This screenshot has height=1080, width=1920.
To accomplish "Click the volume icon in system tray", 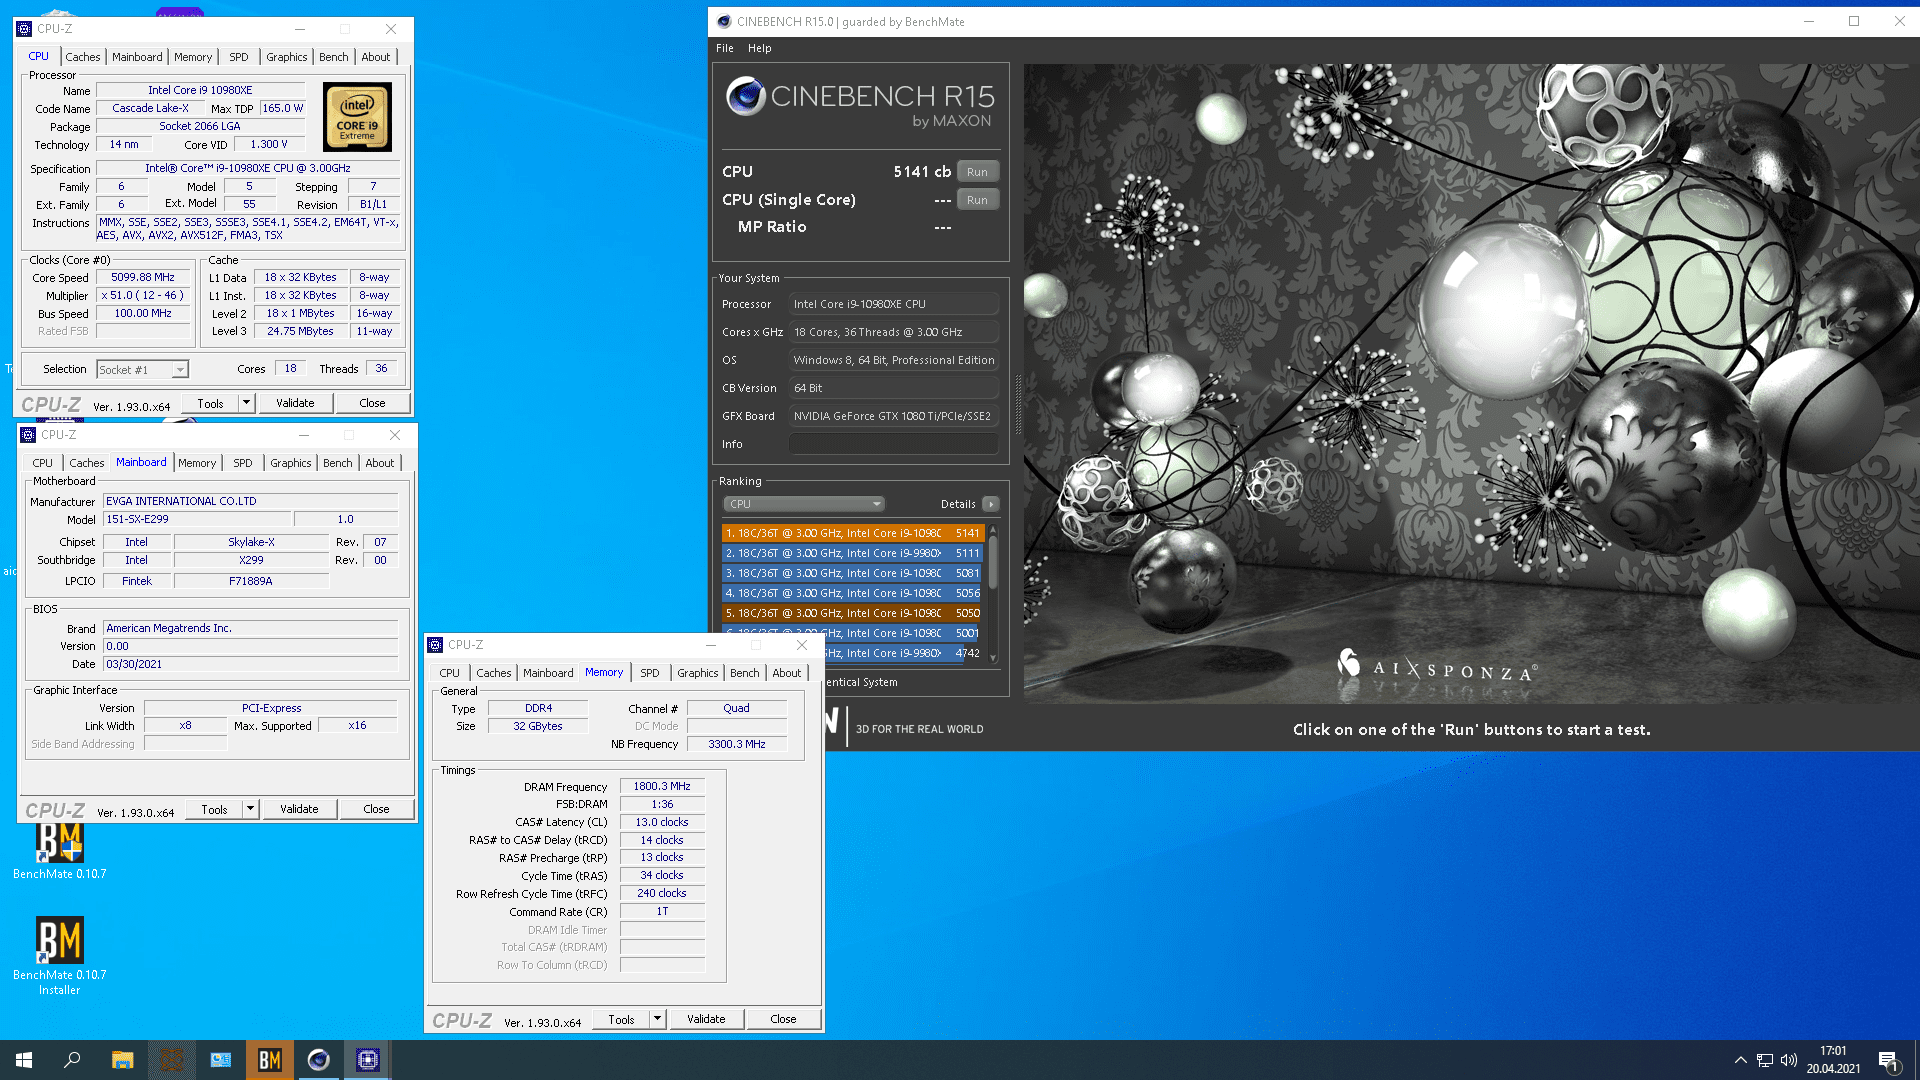I will pyautogui.click(x=1788, y=1060).
